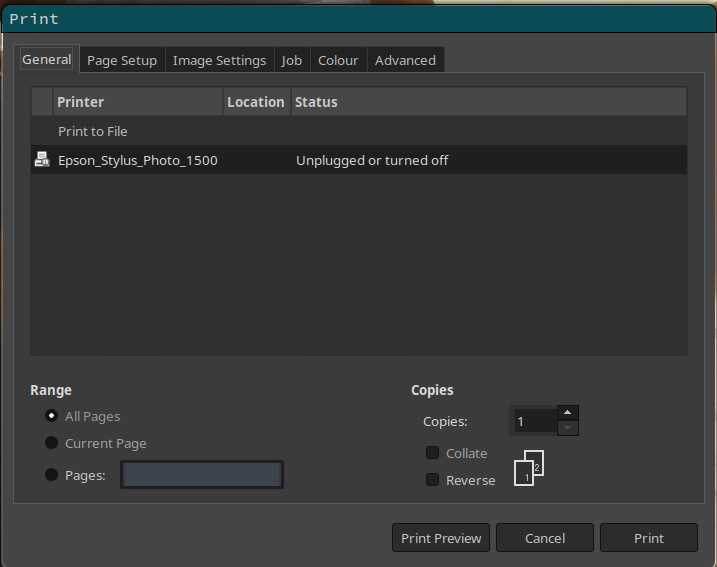Go to the Job tab
Viewport: 717px width, 567px height.
coord(291,60)
